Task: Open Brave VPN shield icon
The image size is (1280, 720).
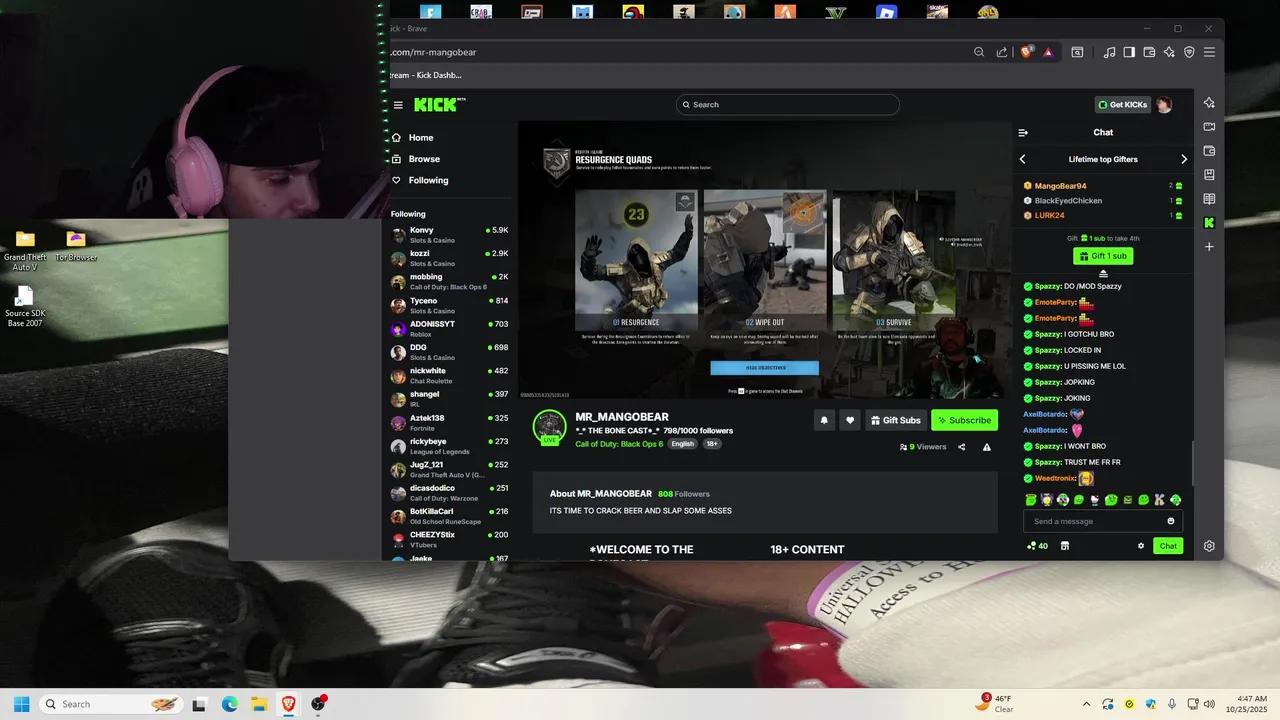Action: [x=1189, y=52]
